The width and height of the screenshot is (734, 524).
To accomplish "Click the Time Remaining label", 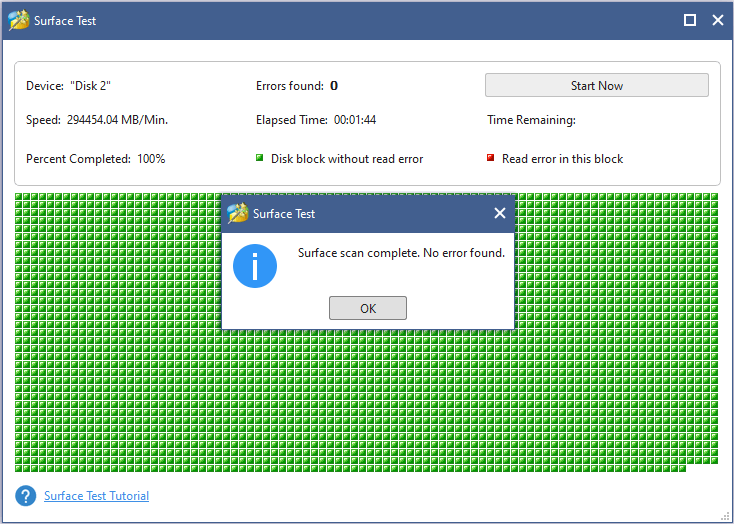I will (531, 120).
